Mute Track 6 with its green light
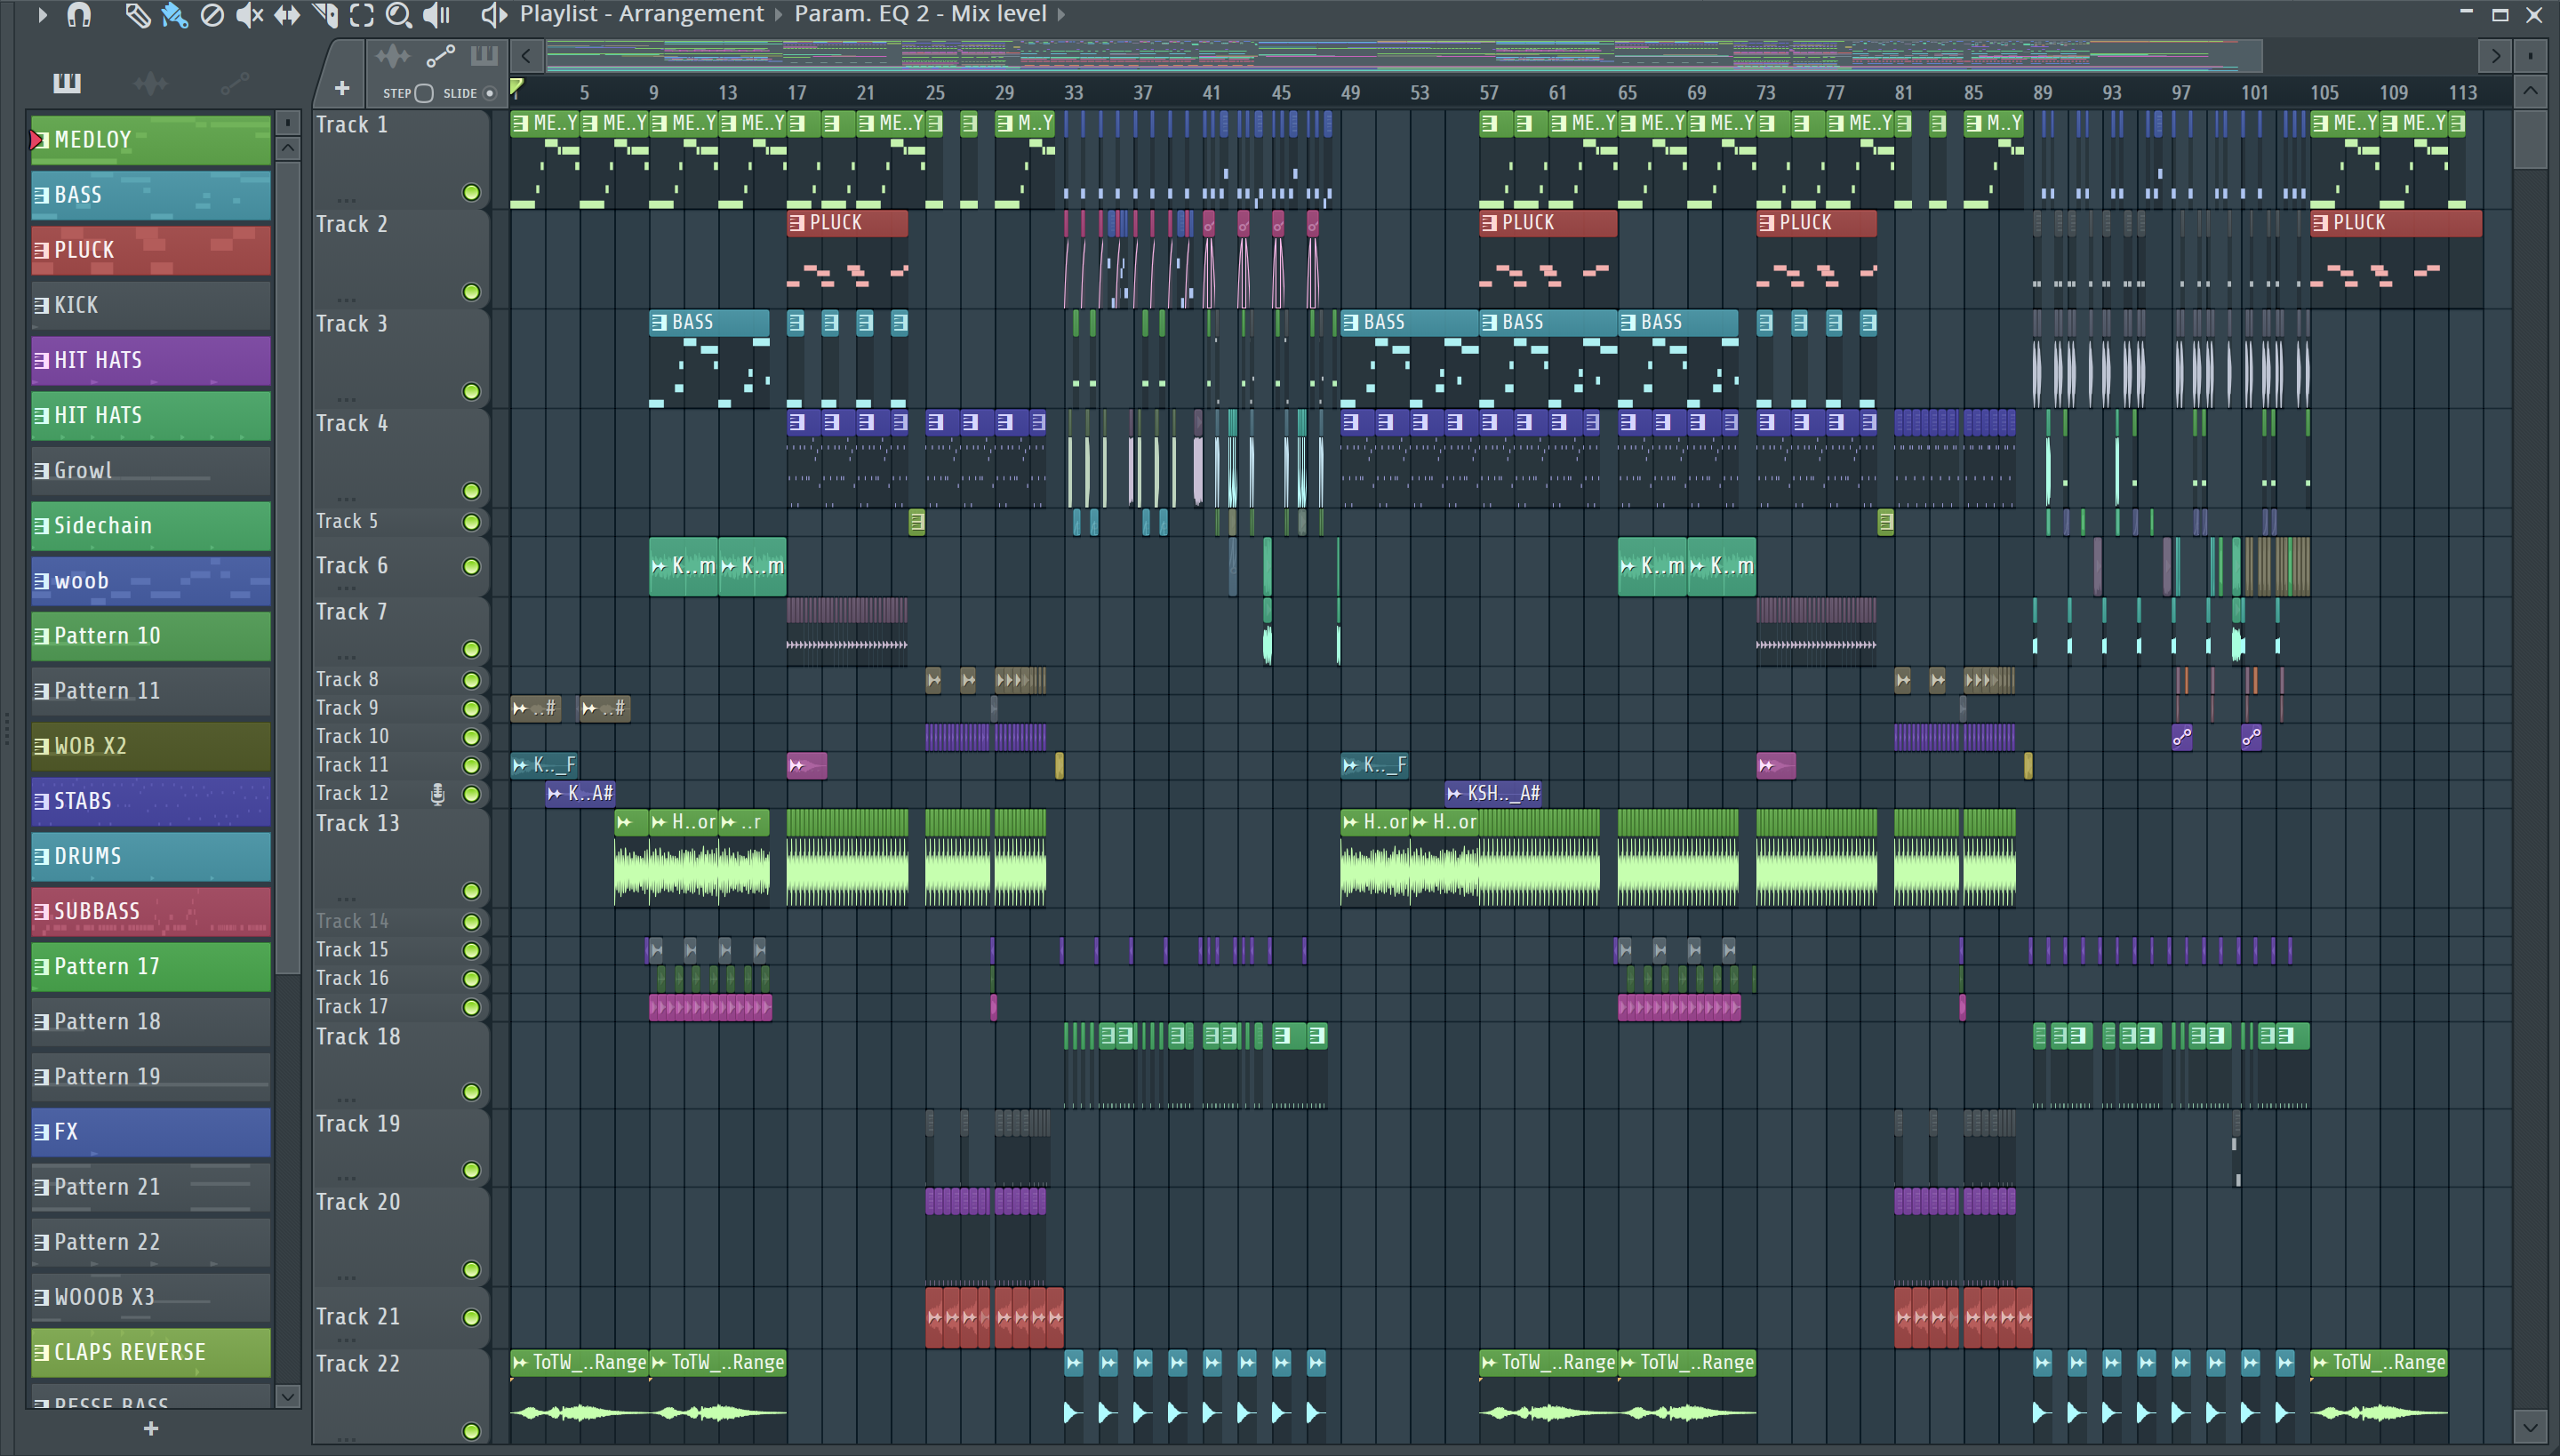This screenshot has height=1456, width=2560. coord(471,566)
